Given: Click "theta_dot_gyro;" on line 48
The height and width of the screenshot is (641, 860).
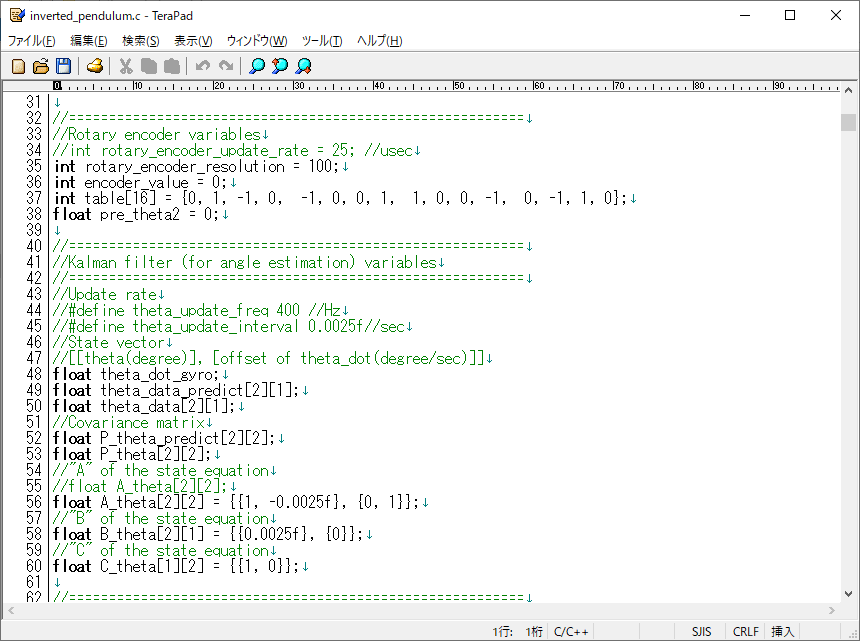Looking at the screenshot, I should [x=160, y=375].
